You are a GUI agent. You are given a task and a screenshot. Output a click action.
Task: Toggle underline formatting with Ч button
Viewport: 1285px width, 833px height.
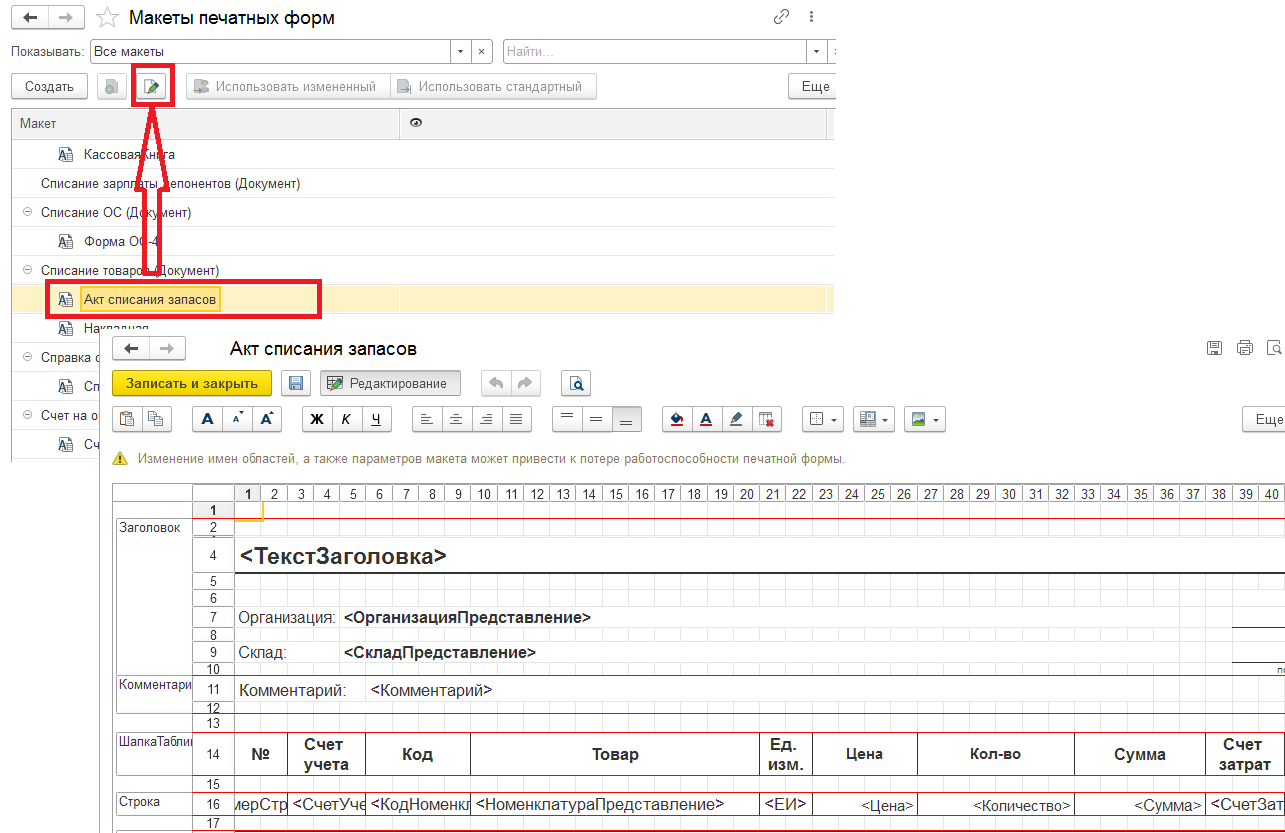(375, 419)
